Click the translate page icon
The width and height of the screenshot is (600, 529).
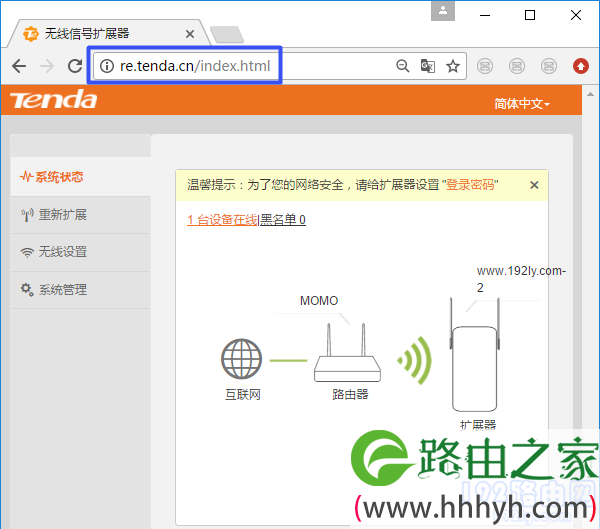click(x=427, y=66)
